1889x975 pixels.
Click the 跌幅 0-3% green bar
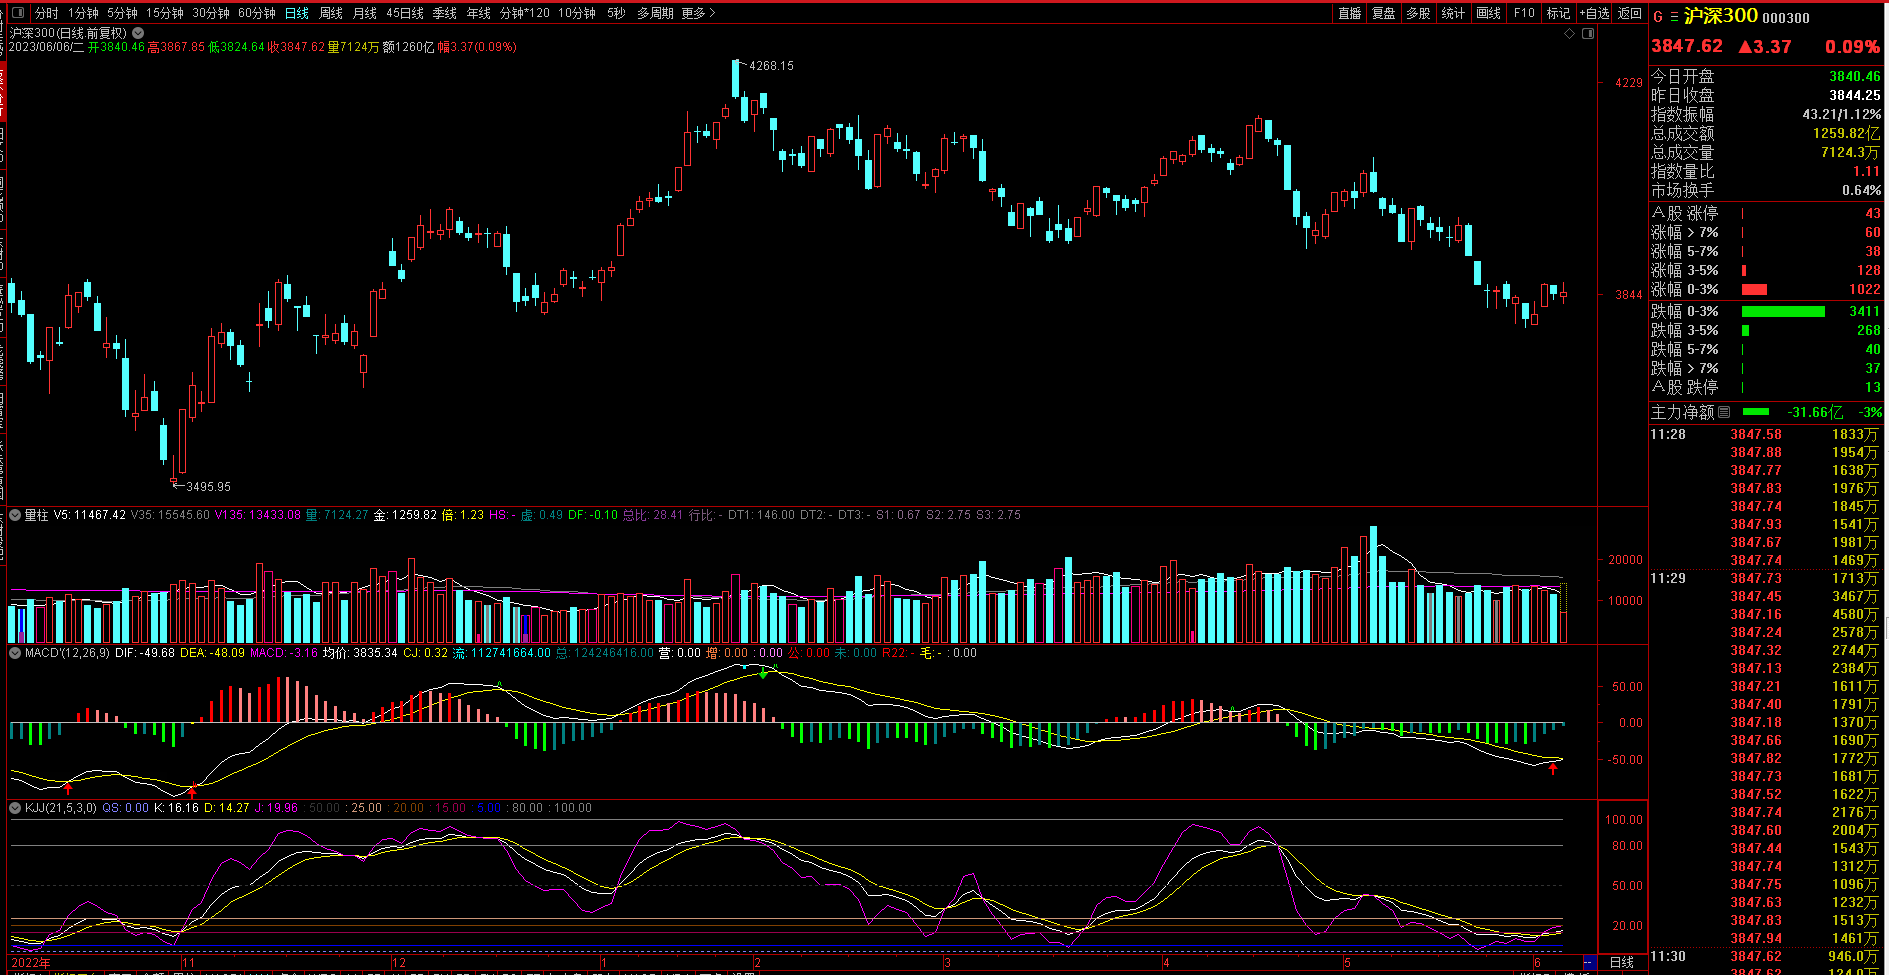pyautogui.click(x=1783, y=312)
